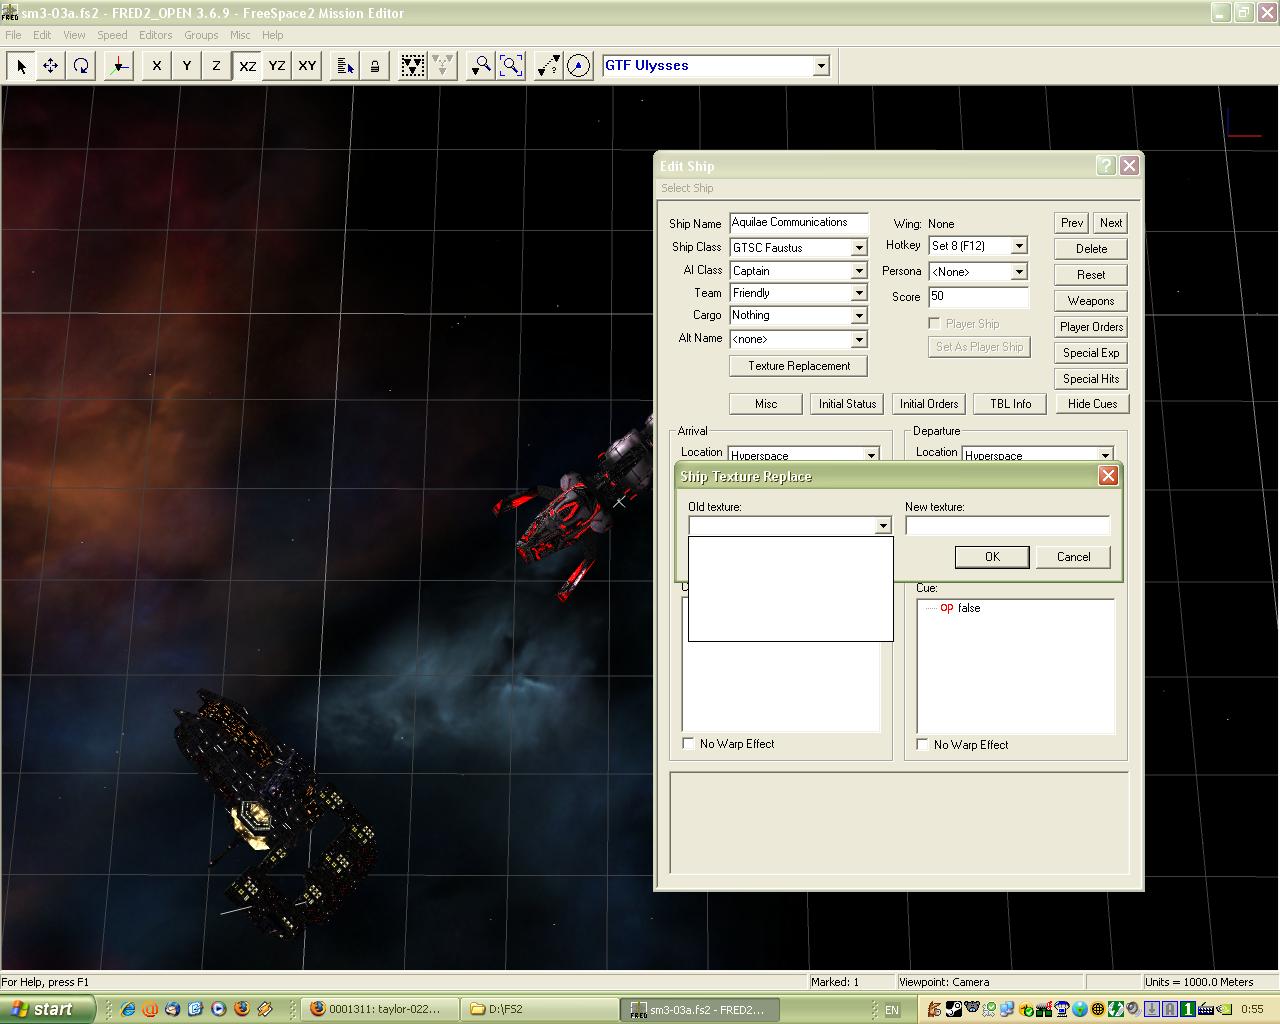Confirm texture replace with OK
Viewport: 1280px width, 1024px height.
tap(992, 557)
